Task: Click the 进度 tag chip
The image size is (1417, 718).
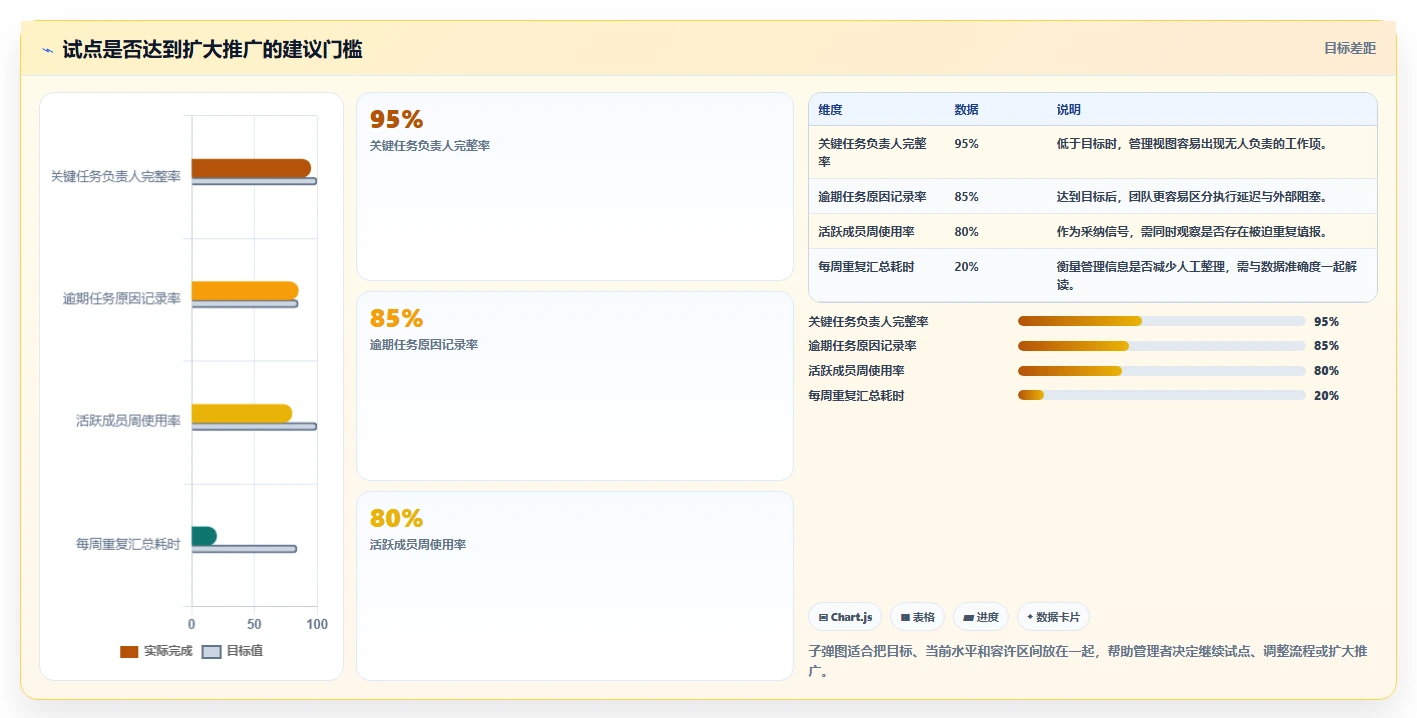Action: coord(981,617)
